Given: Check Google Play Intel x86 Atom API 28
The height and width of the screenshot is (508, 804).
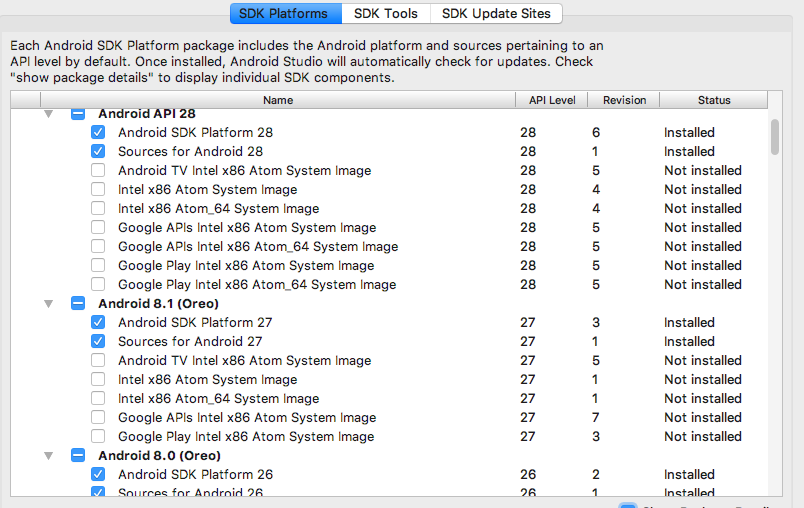Looking at the screenshot, I should (x=98, y=265).
